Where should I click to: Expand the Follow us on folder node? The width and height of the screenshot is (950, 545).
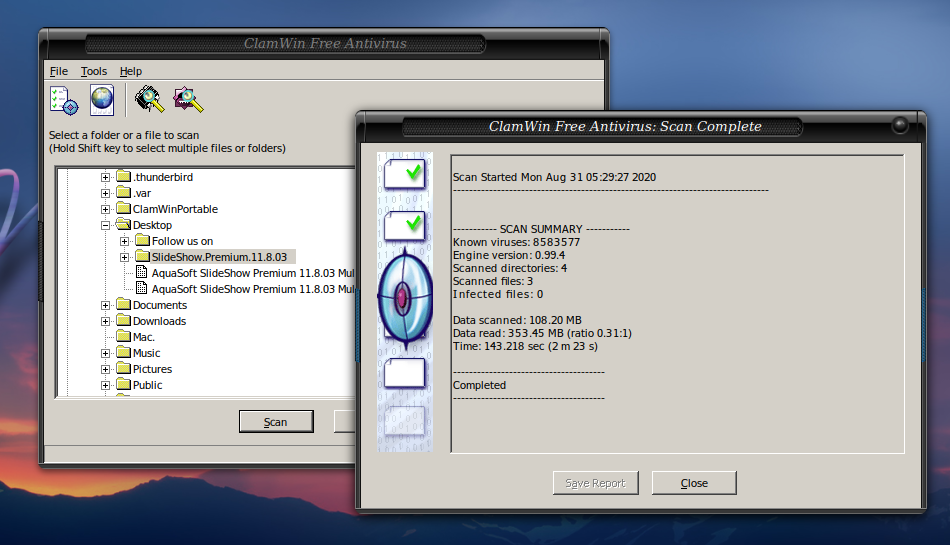[124, 241]
